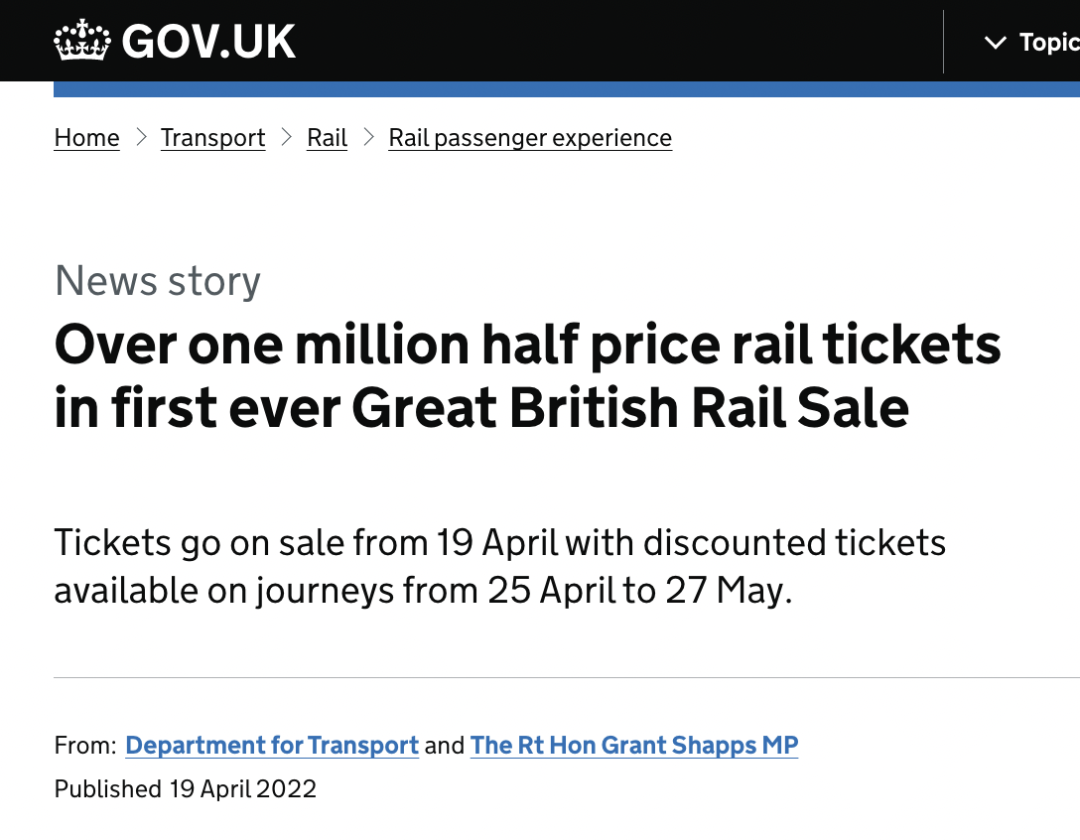The image size is (1080, 840).
Task: Click the GOV.UK wordmark text
Action: click(x=209, y=42)
